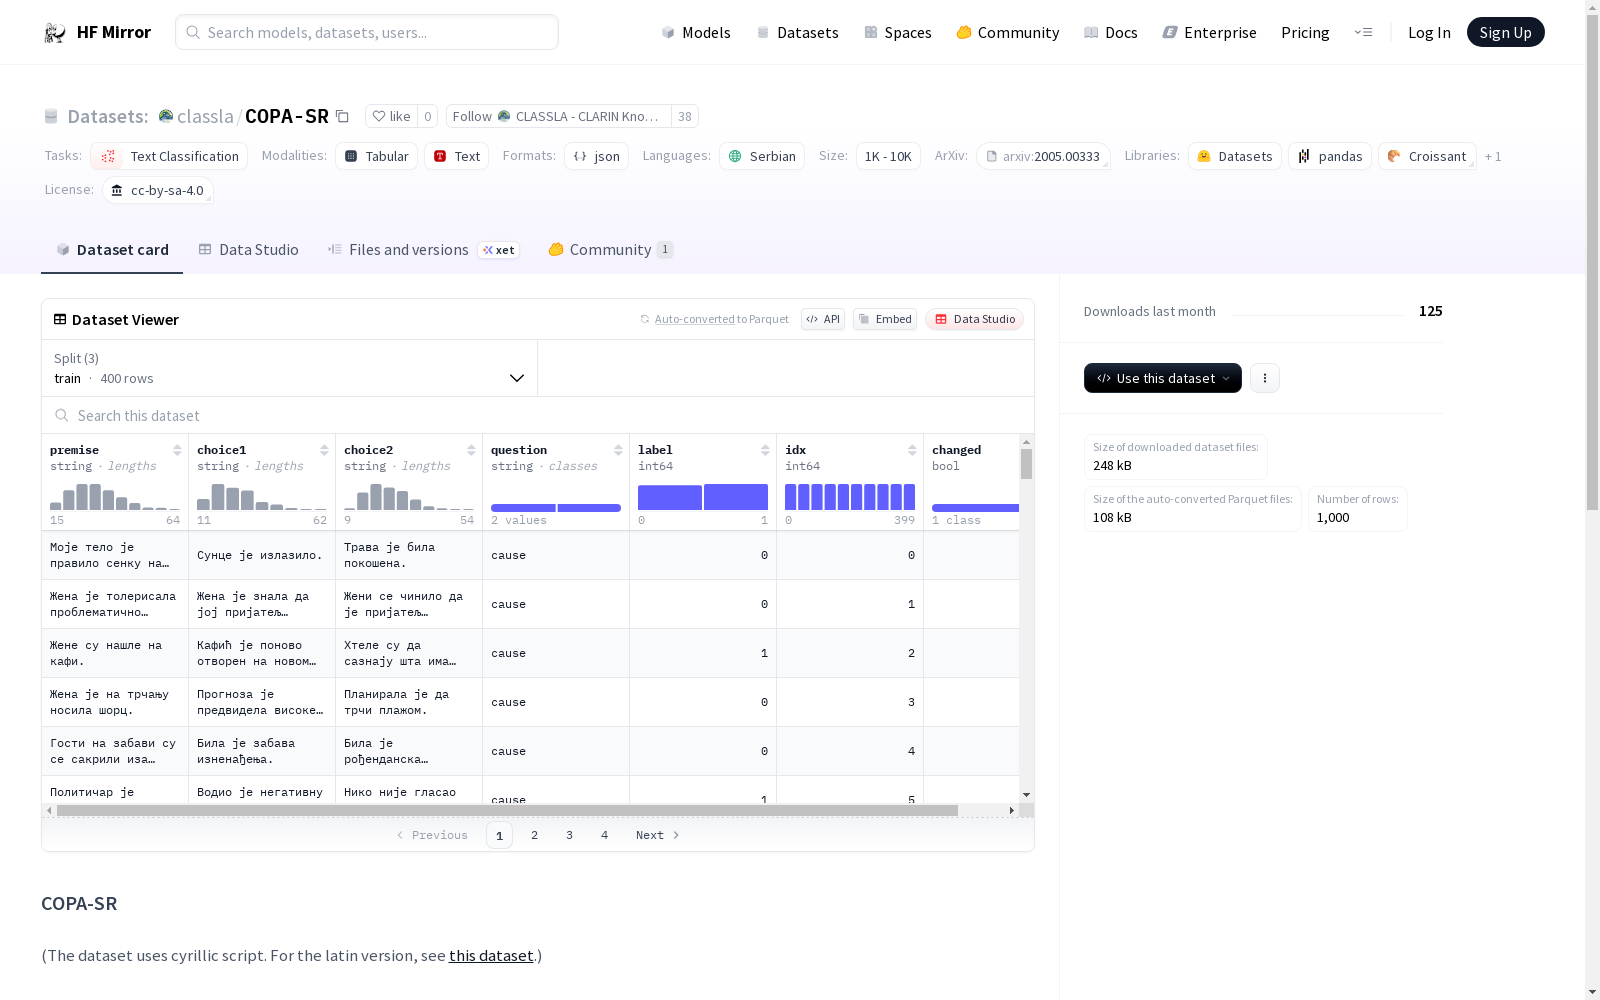Select the Text modality tag
The image size is (1600, 1000).
(x=456, y=156)
